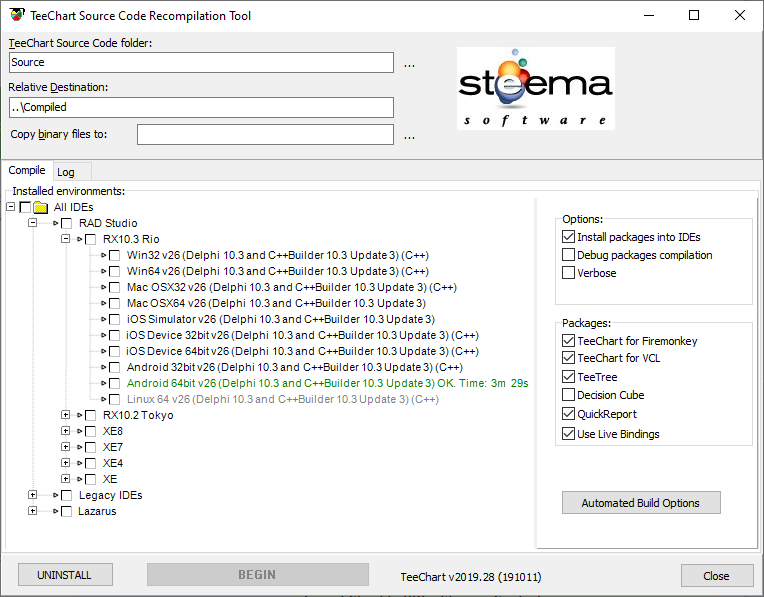Viewport: 764px width, 597px height.
Task: Click the All IDEs folder icon
Action: coord(40,208)
